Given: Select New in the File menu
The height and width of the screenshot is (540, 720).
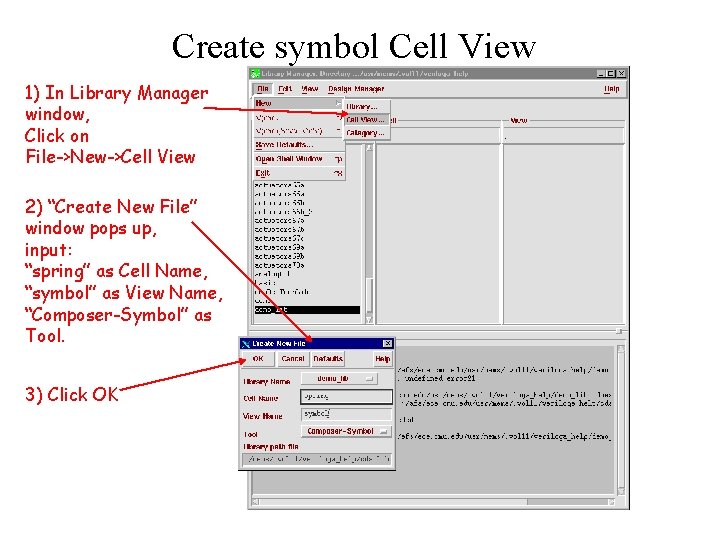Looking at the screenshot, I should 298,103.
